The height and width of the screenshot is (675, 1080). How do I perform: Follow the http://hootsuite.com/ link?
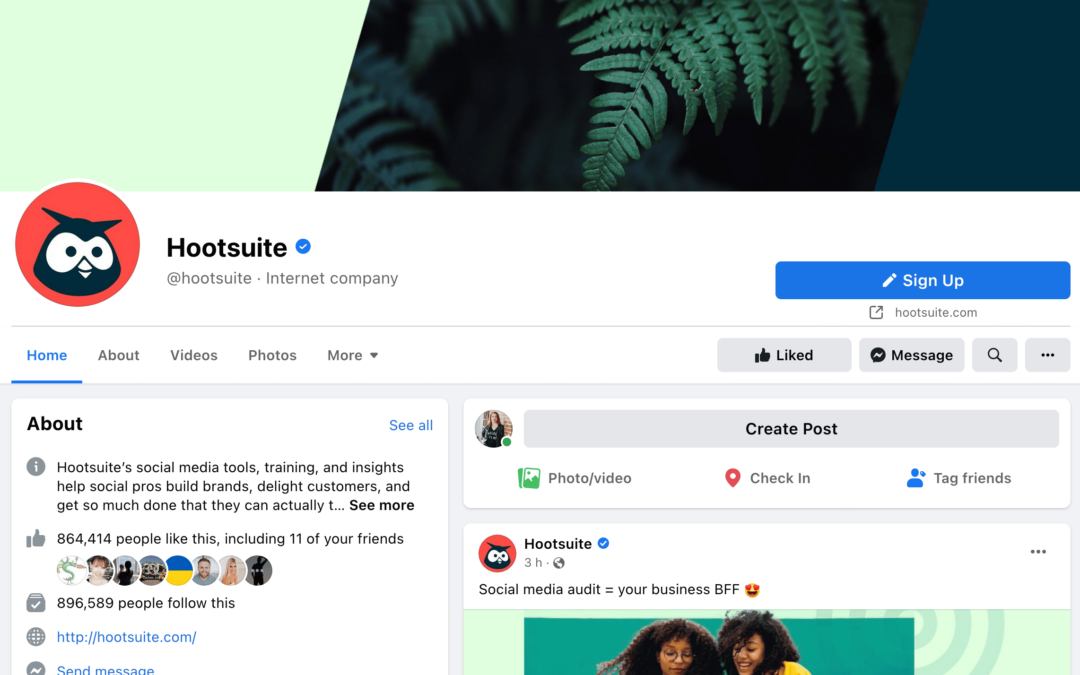tap(127, 637)
